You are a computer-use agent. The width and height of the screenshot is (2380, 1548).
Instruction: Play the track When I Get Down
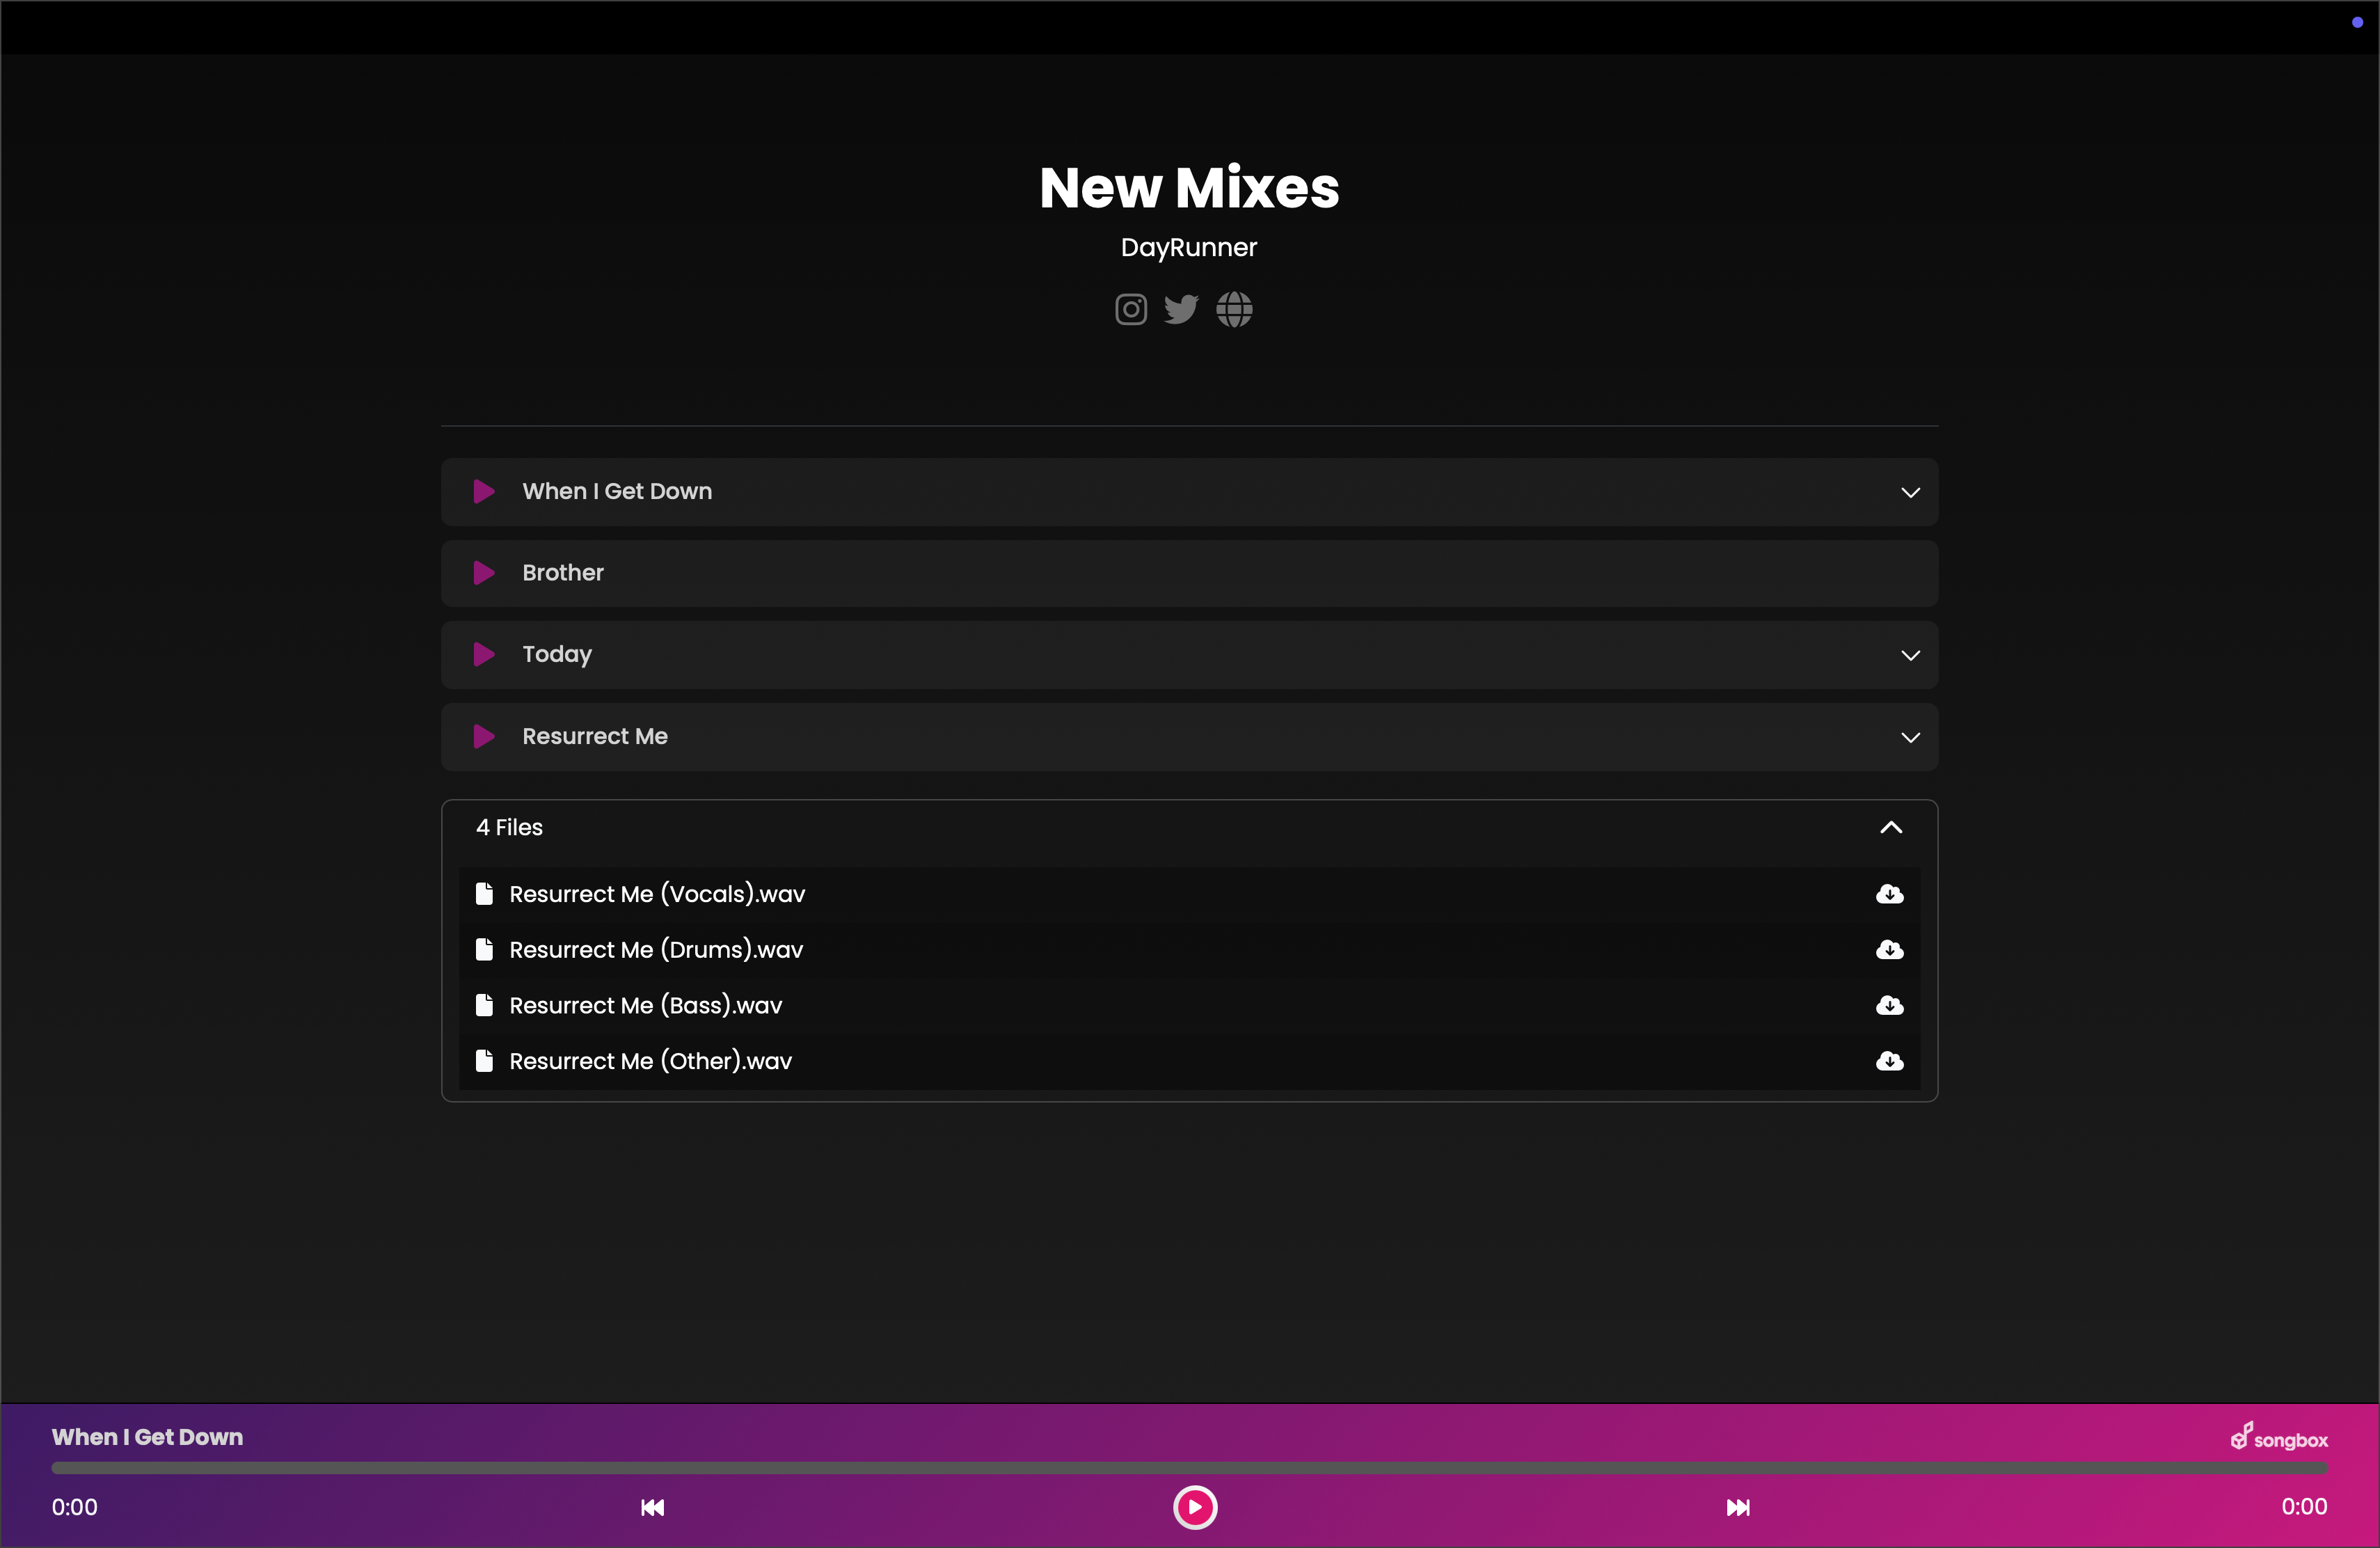pyautogui.click(x=484, y=491)
